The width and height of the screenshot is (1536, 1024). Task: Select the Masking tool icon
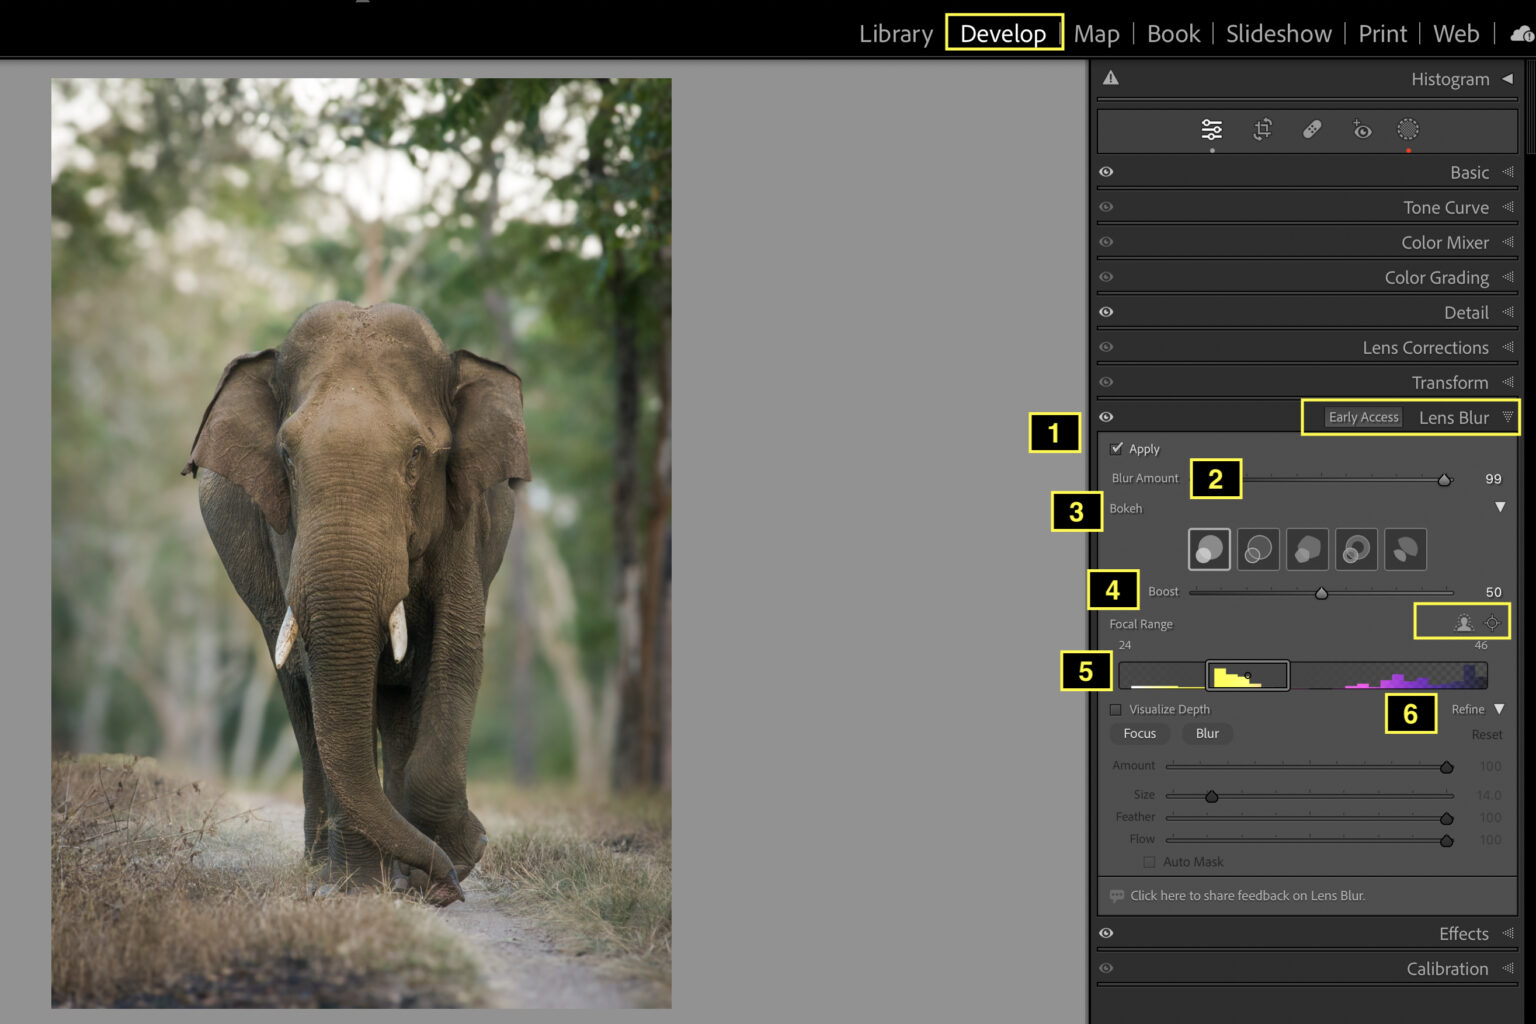point(1408,129)
